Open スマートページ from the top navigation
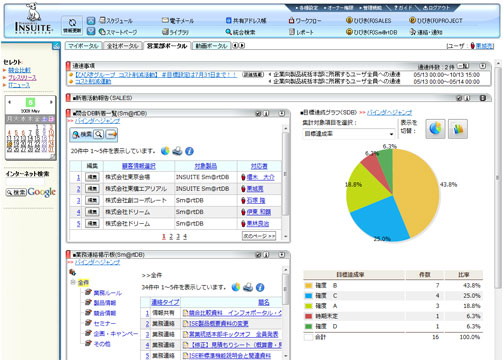This screenshot has height=361, width=503. (118, 32)
